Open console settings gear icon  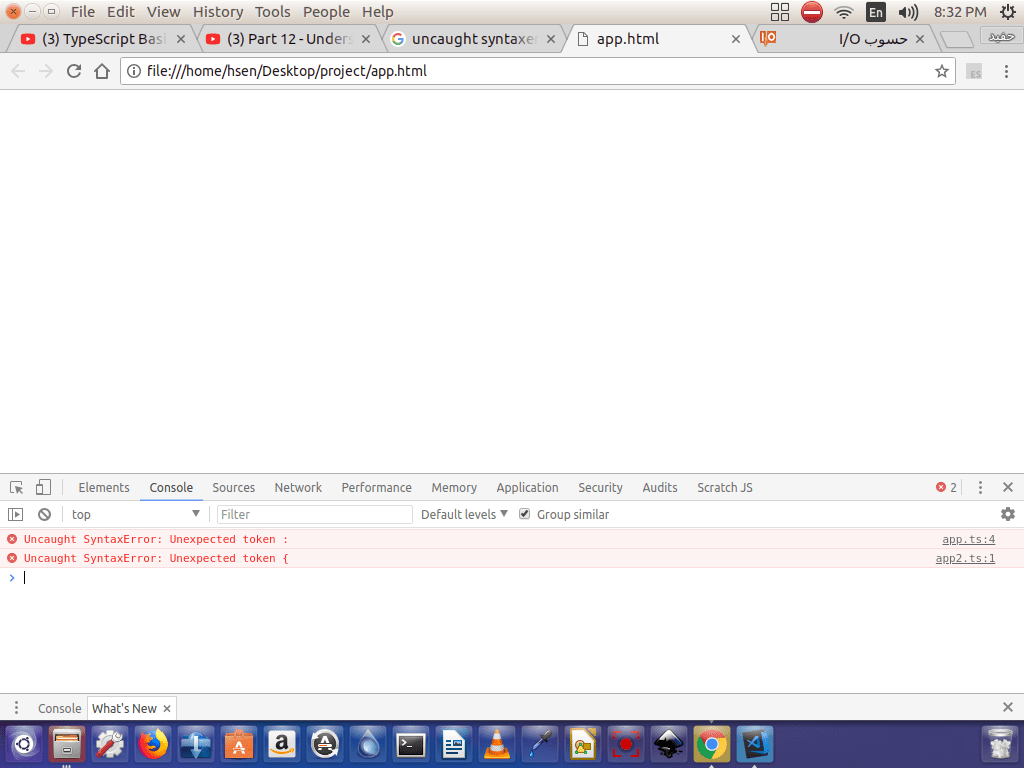[x=1007, y=514]
